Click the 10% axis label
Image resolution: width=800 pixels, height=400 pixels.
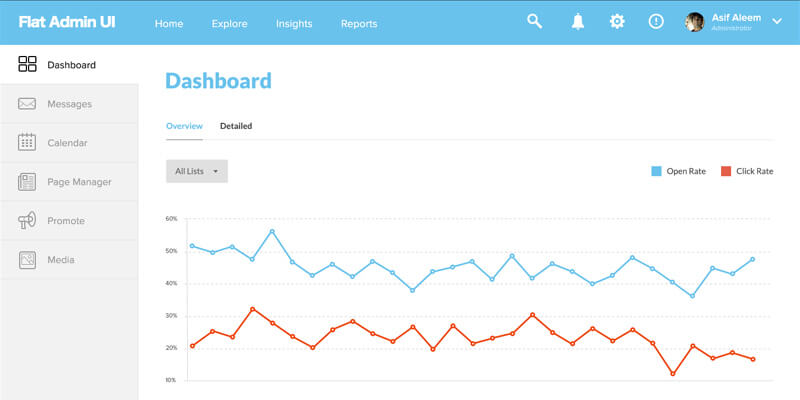click(171, 380)
